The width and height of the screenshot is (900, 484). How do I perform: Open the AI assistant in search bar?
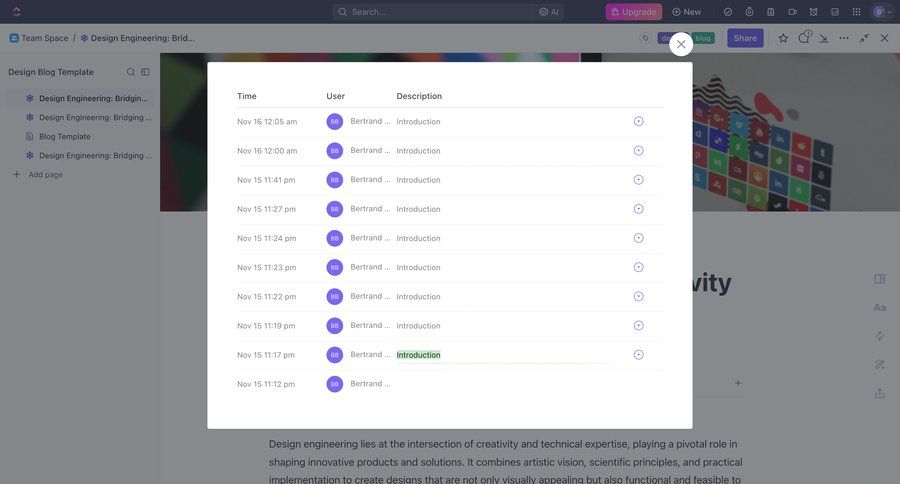coord(549,11)
